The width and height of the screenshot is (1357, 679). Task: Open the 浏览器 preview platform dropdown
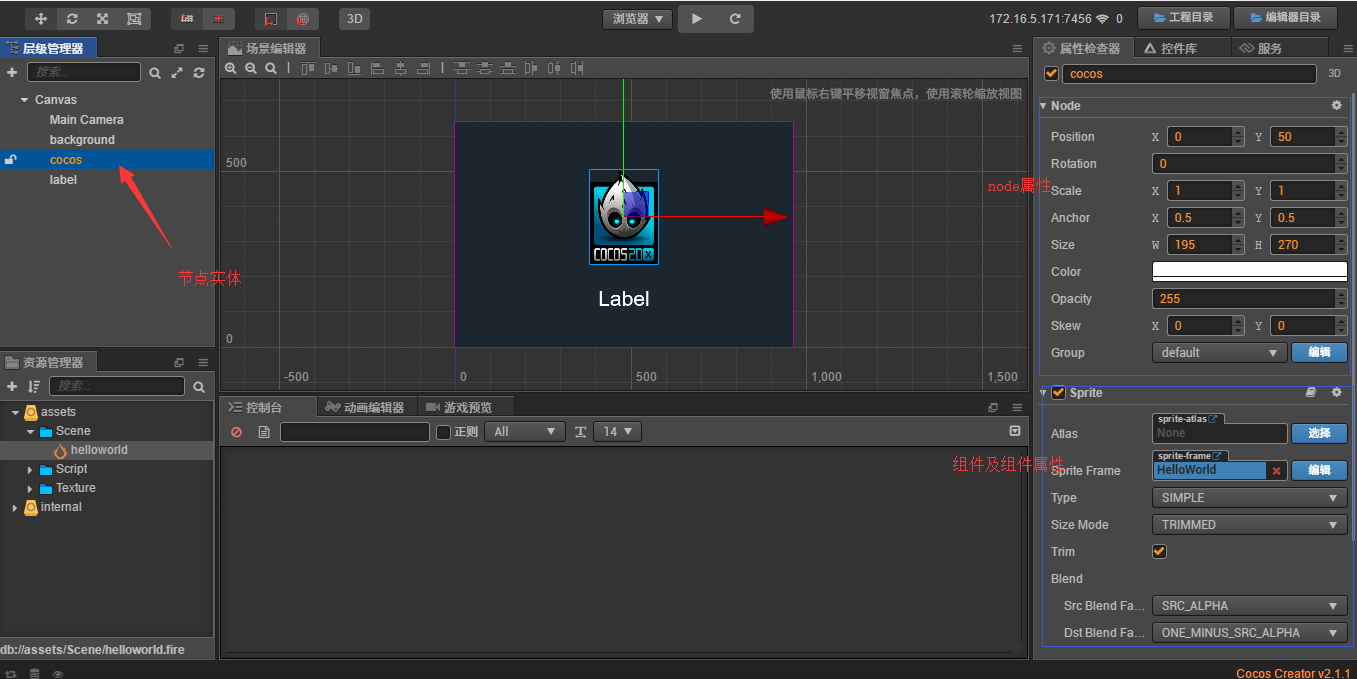(x=638, y=18)
